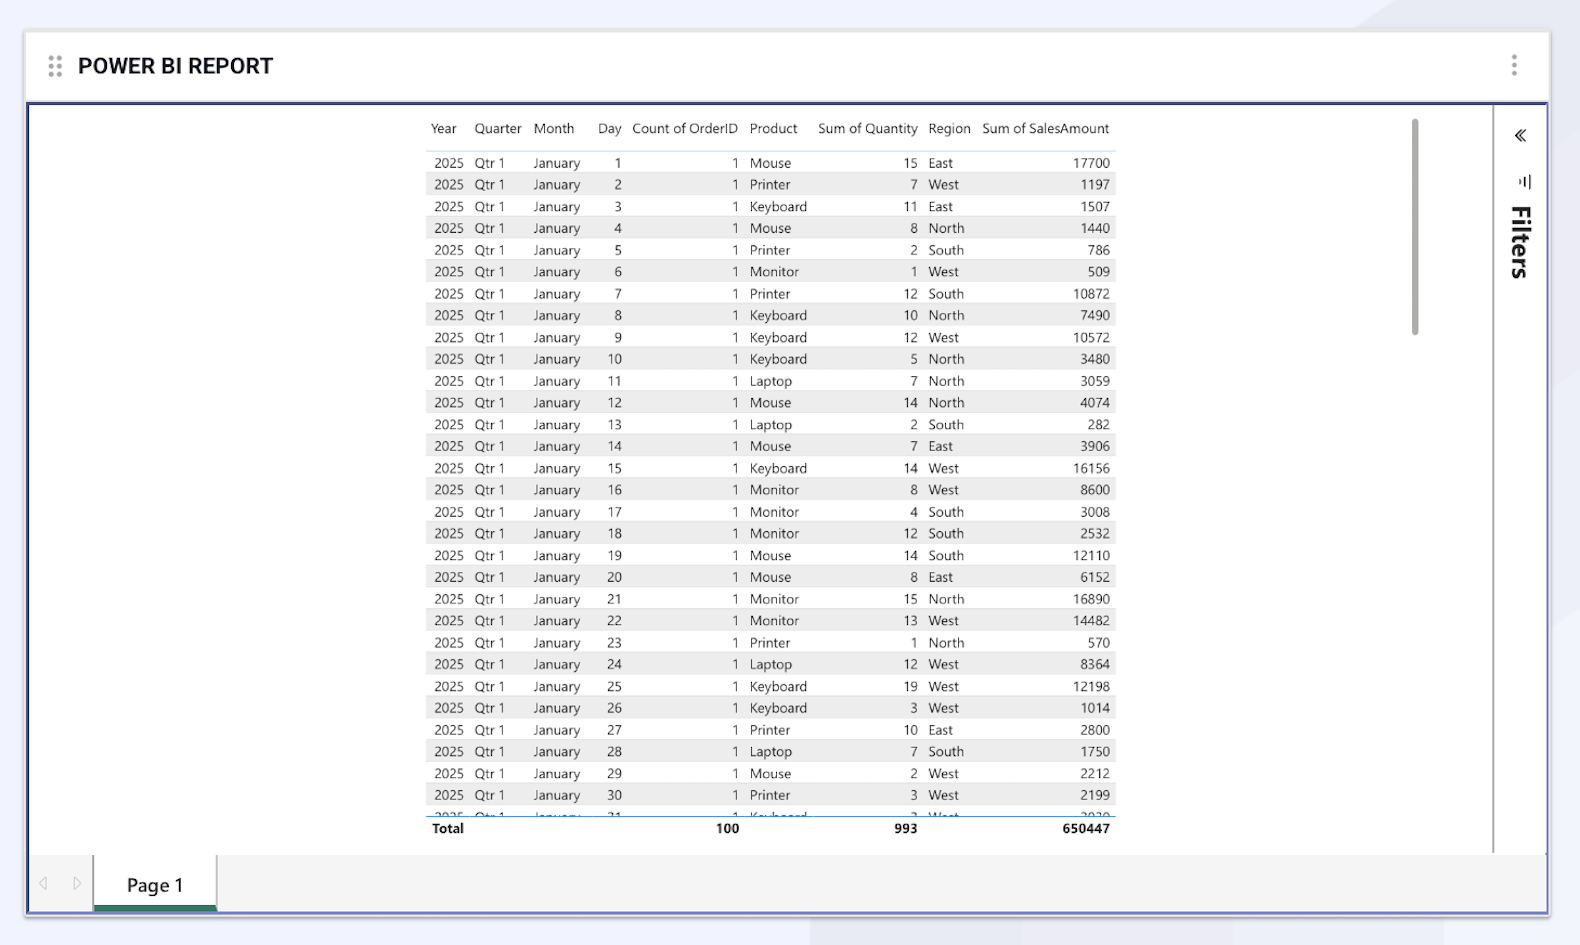Select sales amount cell 3008
This screenshot has height=945, width=1580.
tap(1095, 512)
